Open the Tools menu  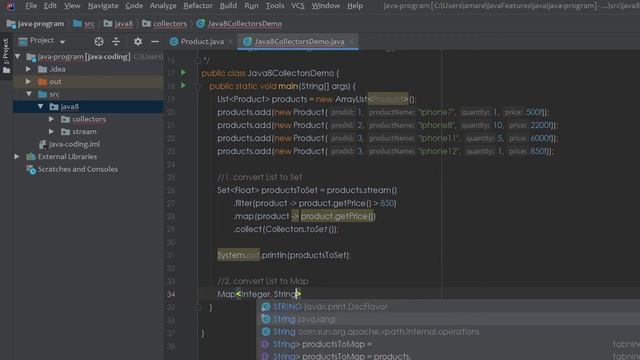coord(275,6)
